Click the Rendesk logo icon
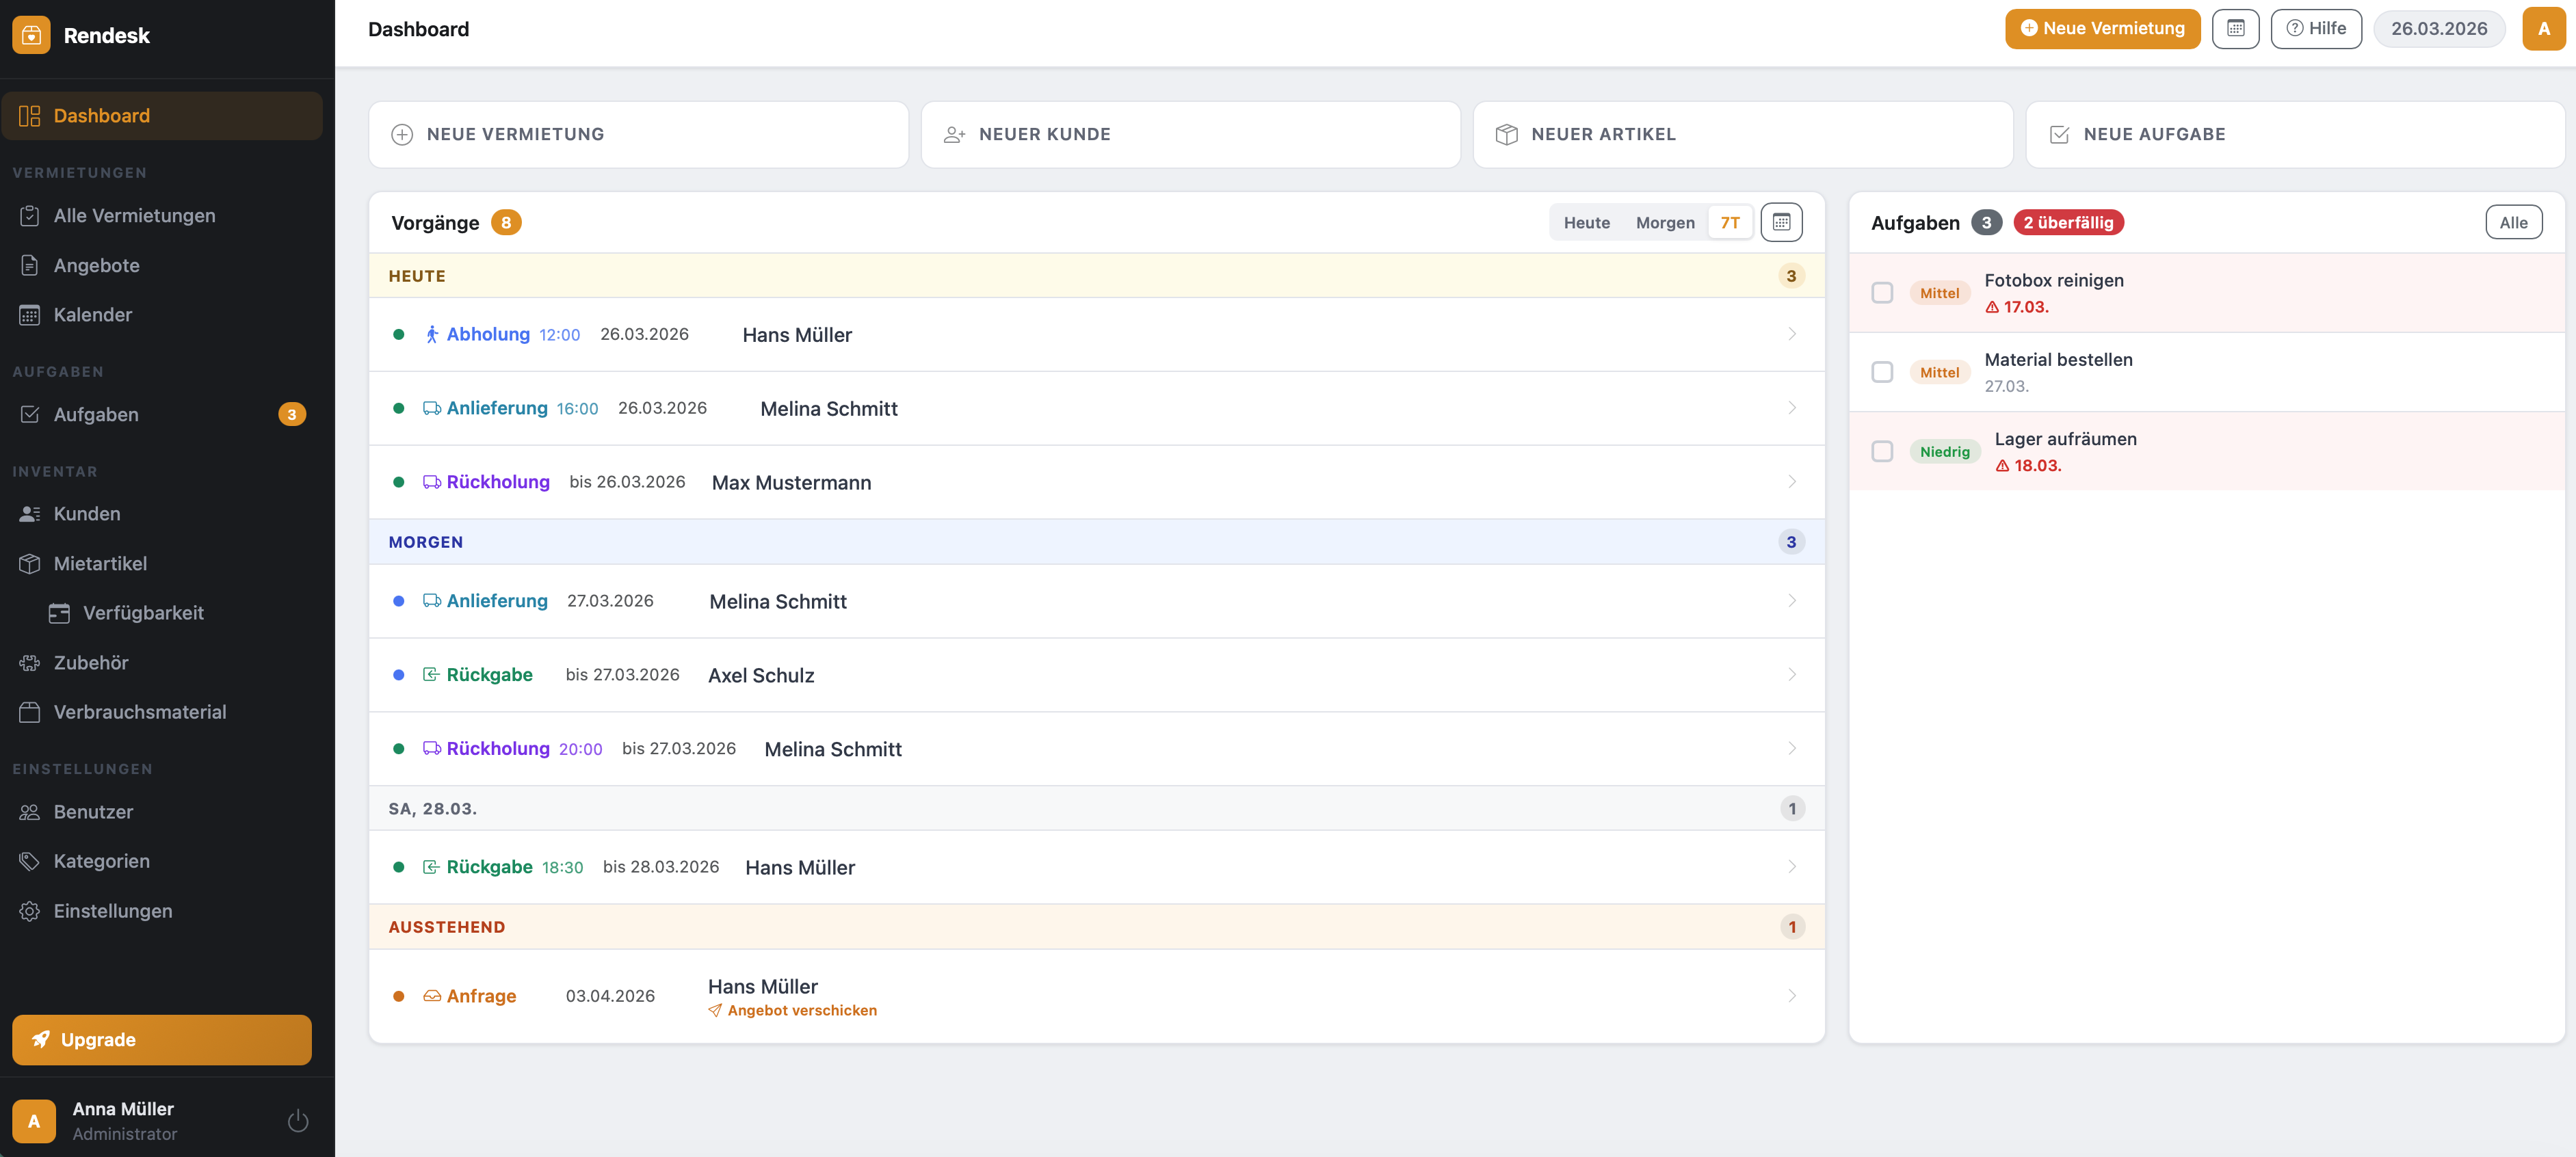The image size is (2576, 1157). 32,35
